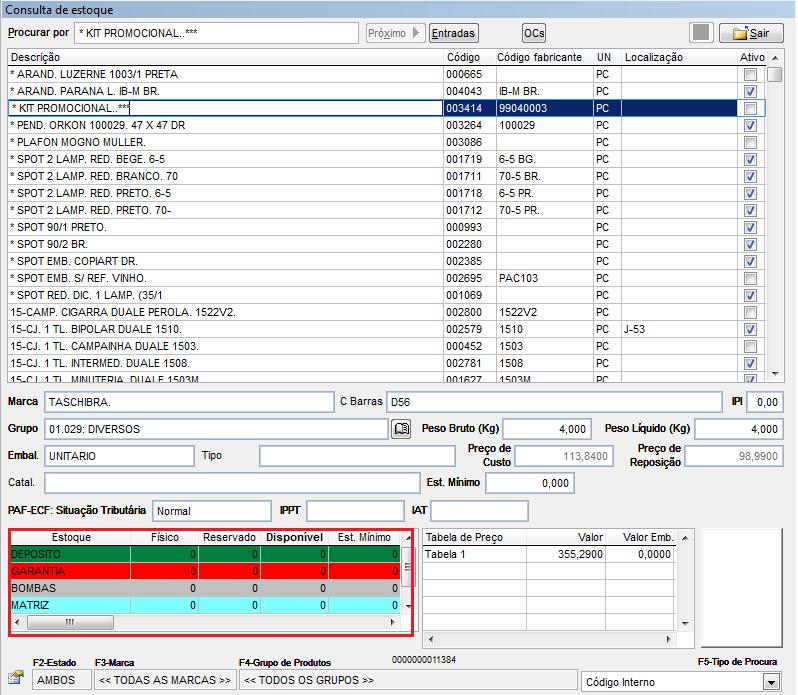798x695 pixels.
Task: Click the stock table scroll-left arrow
Action: click(17, 622)
